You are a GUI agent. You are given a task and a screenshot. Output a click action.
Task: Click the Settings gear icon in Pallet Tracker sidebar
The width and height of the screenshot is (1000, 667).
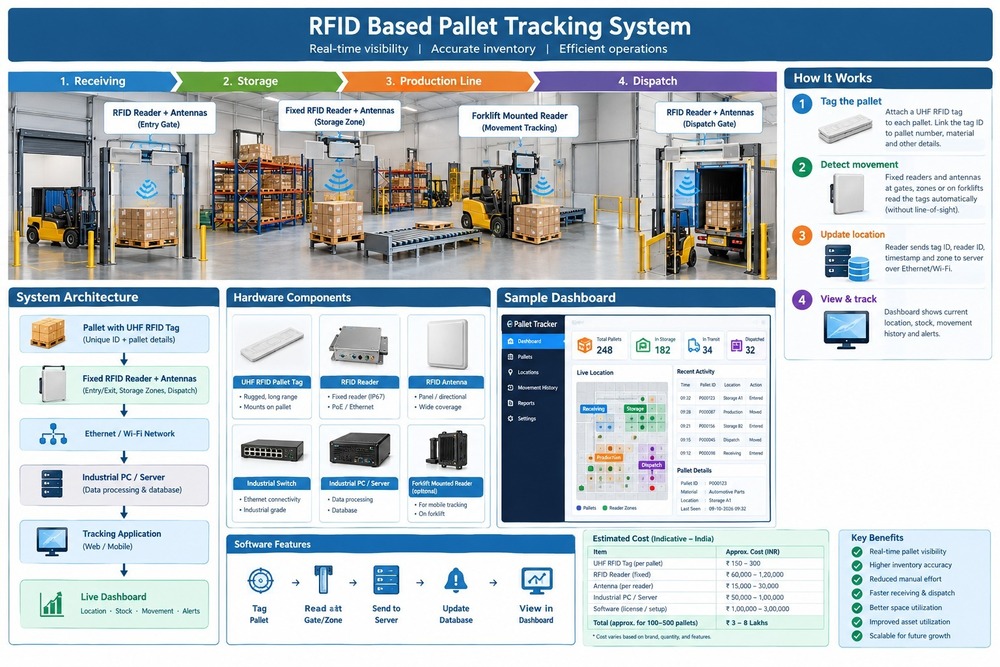point(510,418)
